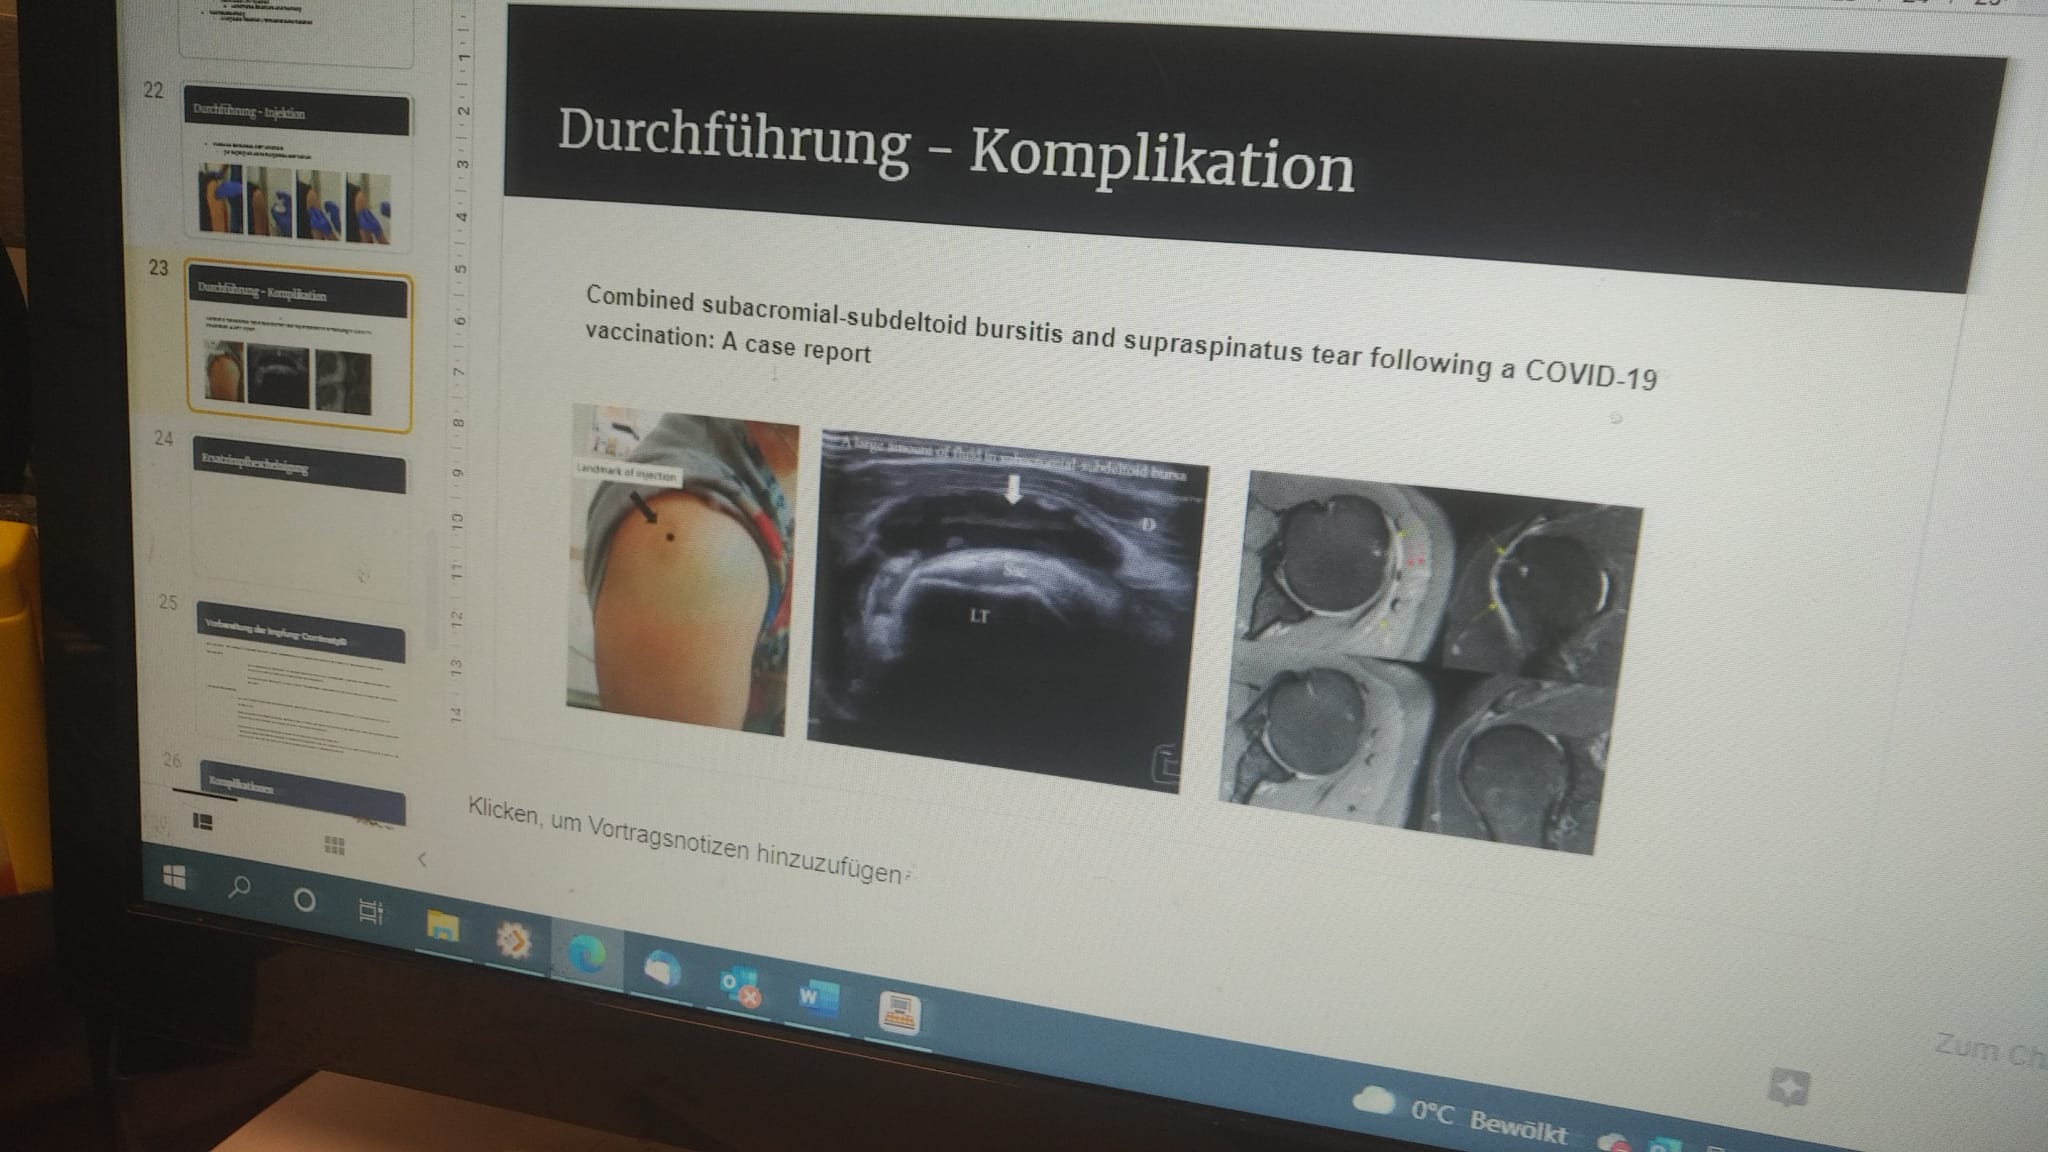Open Windows Start menu
The image size is (2048, 1152).
click(174, 878)
